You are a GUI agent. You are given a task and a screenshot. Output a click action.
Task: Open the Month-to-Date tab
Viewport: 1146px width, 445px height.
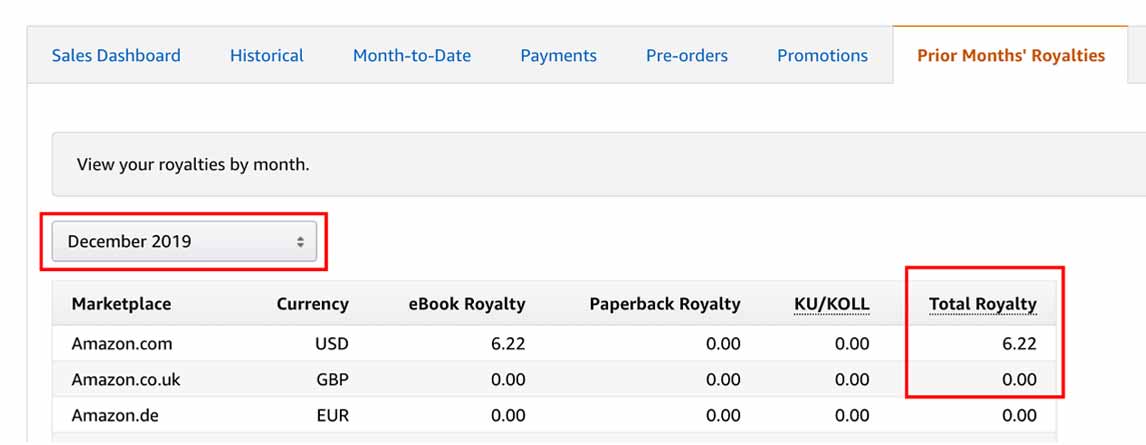point(412,56)
